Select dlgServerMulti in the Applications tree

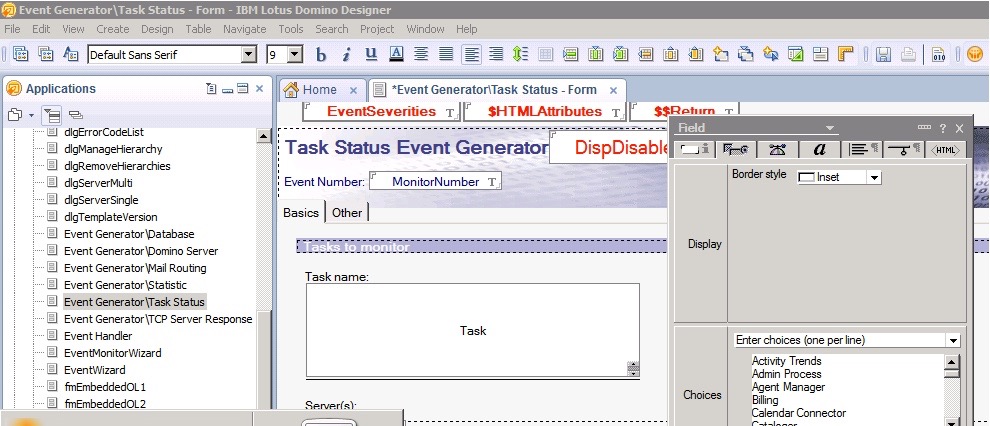[x=98, y=182]
